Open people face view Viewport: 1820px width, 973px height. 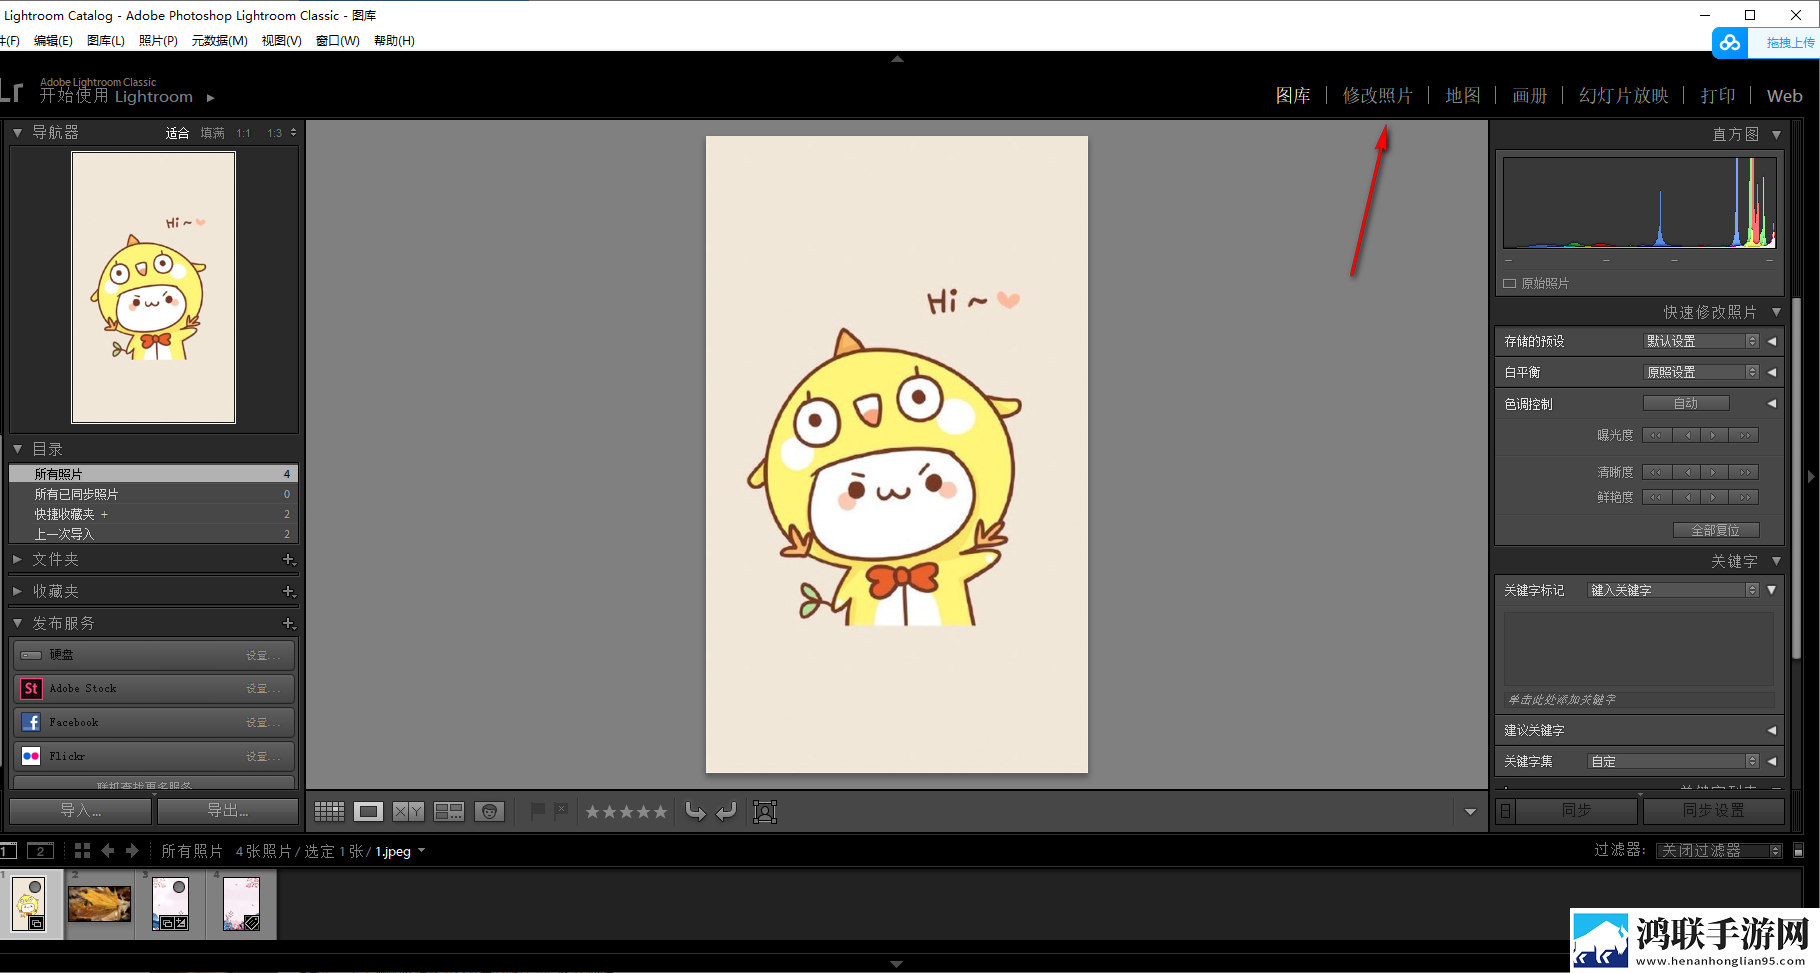point(489,812)
